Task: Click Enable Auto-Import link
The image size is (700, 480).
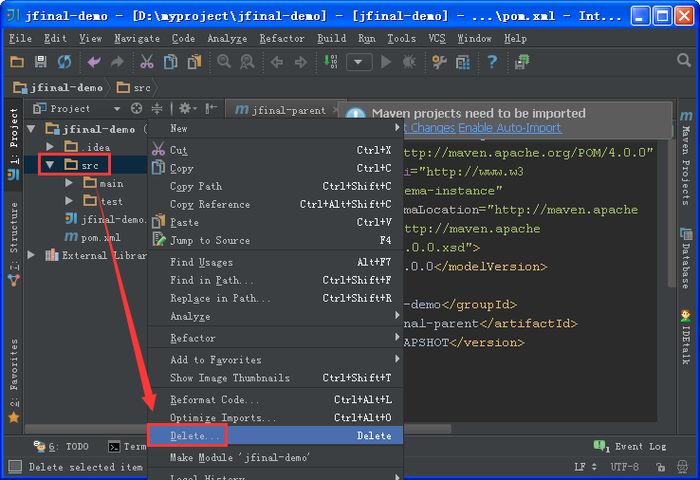Action: coord(509,128)
